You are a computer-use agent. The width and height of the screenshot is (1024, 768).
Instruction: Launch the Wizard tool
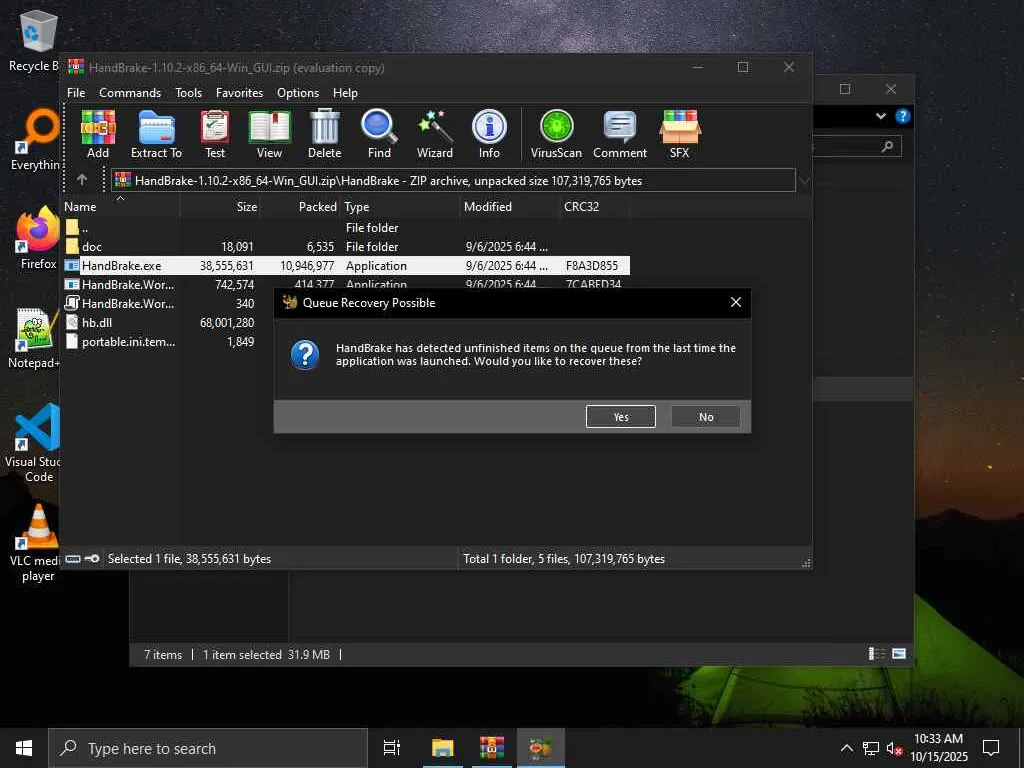(x=435, y=135)
